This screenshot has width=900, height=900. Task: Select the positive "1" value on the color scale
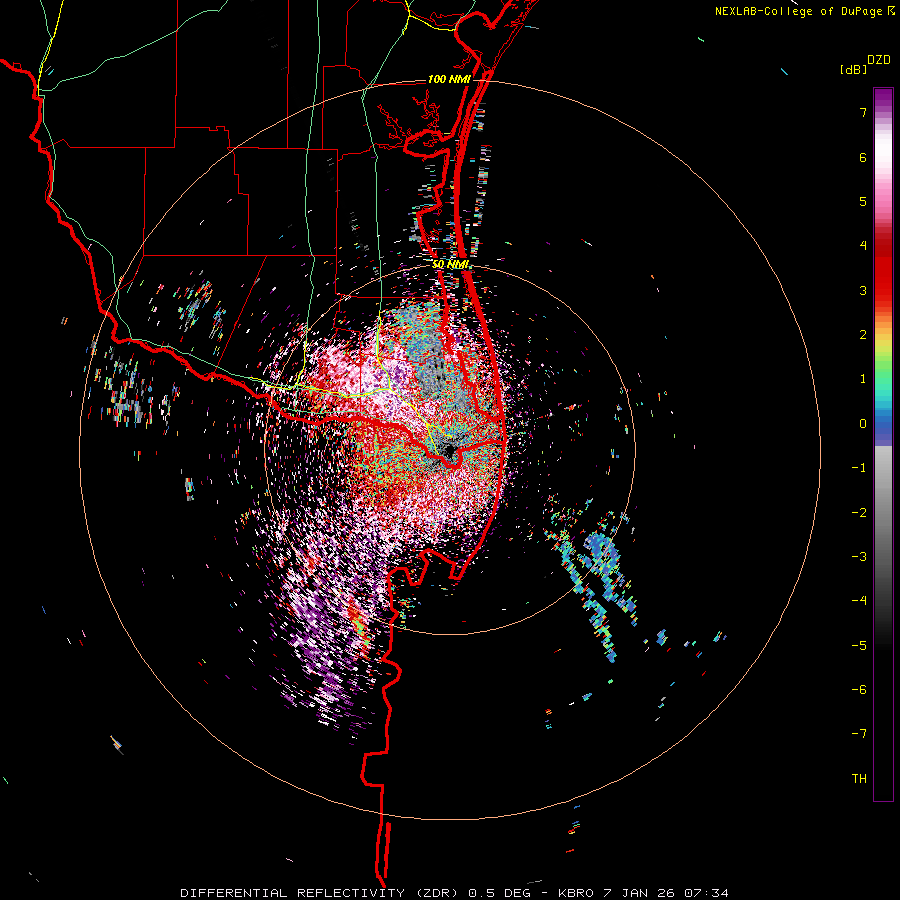(x=863, y=379)
